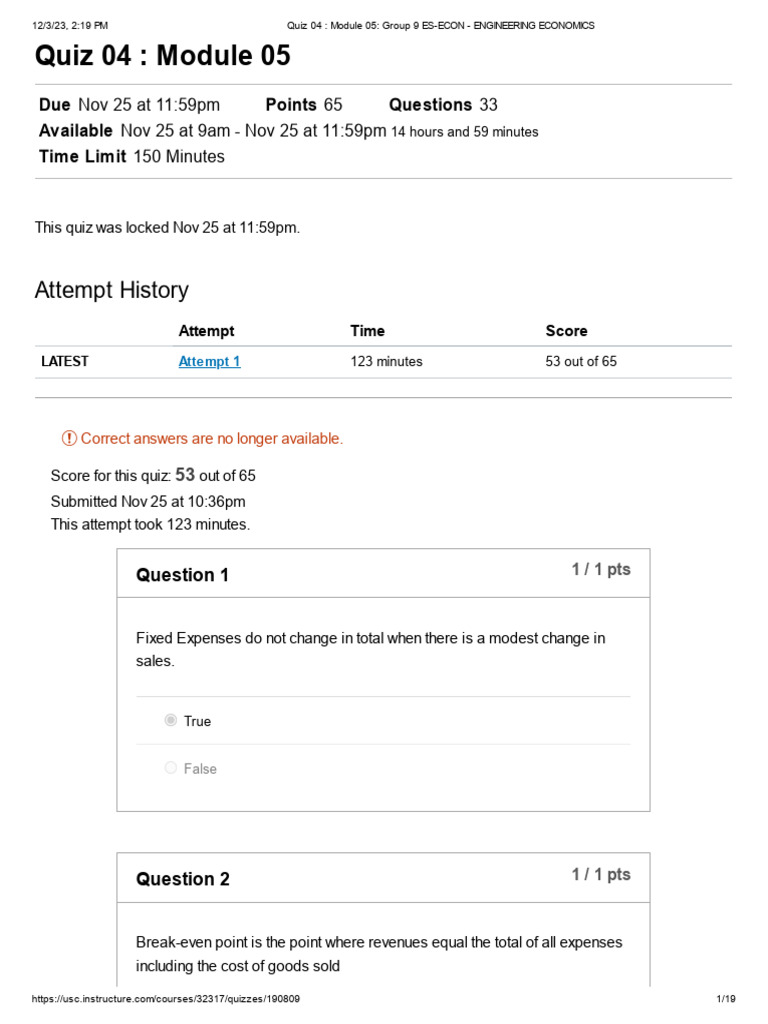Click the Time column header
The height and width of the screenshot is (1024, 768).
coord(367,331)
